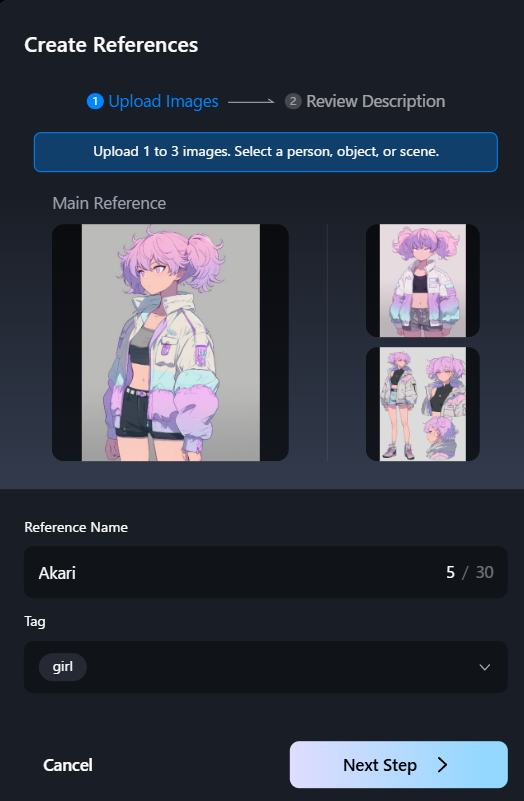Cancel creating the reference
The width and height of the screenshot is (524, 801).
[68, 765]
